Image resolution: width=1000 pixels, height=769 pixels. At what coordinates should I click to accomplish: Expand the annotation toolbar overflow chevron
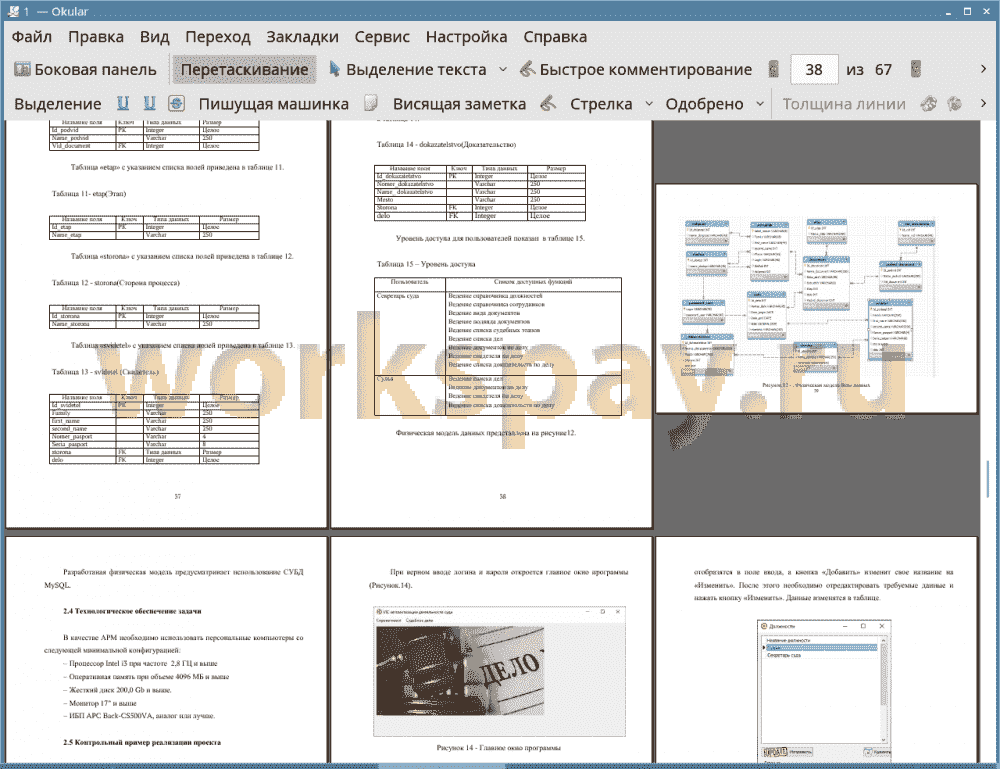tap(983, 103)
